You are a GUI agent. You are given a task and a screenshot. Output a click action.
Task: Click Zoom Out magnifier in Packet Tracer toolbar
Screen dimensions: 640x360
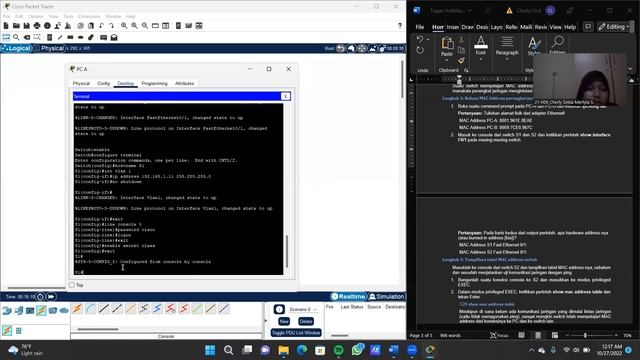pyautogui.click(x=145, y=26)
